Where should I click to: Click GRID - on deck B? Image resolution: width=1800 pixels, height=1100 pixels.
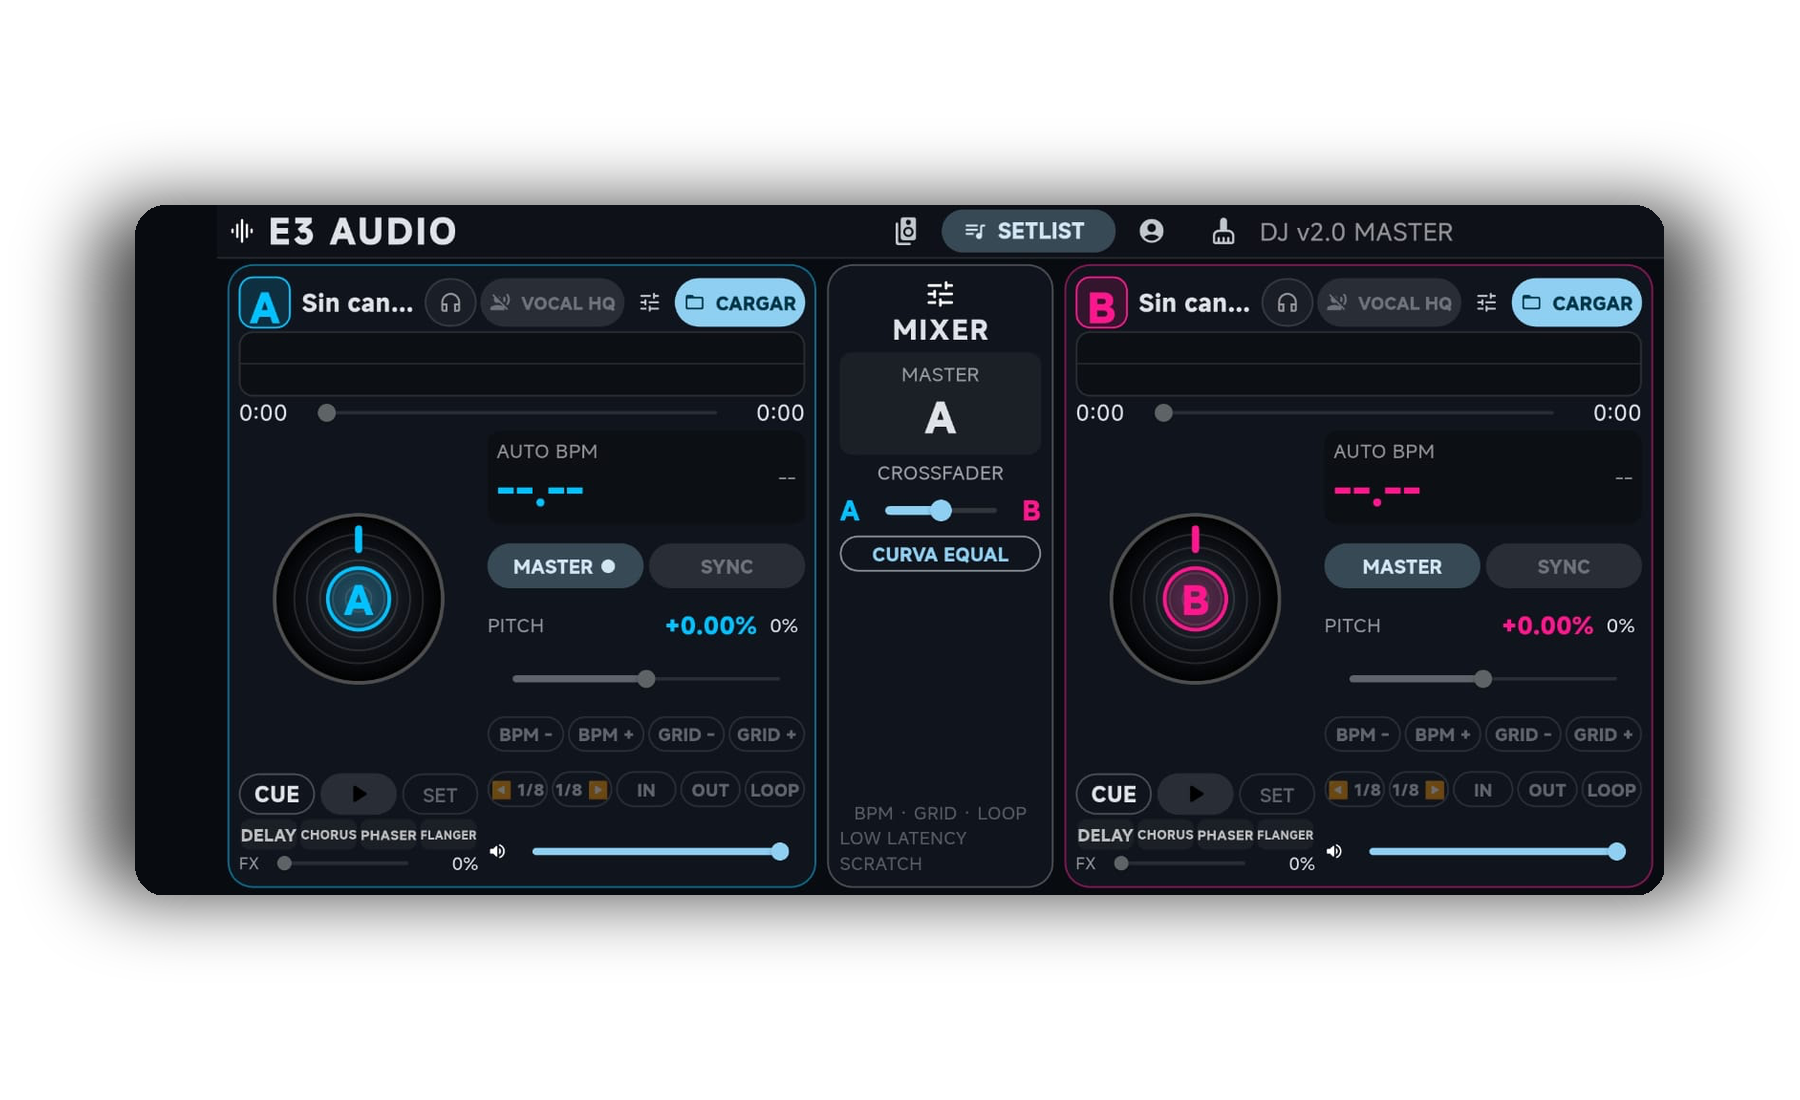pos(1523,734)
